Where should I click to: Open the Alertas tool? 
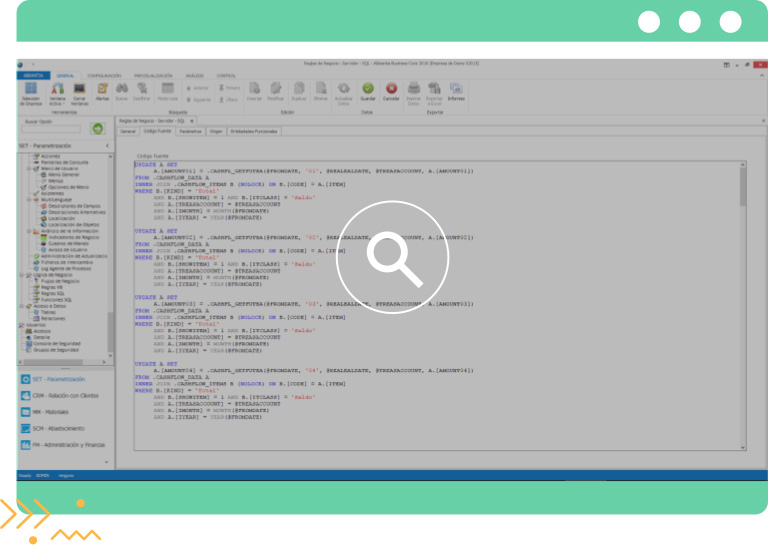(x=102, y=92)
